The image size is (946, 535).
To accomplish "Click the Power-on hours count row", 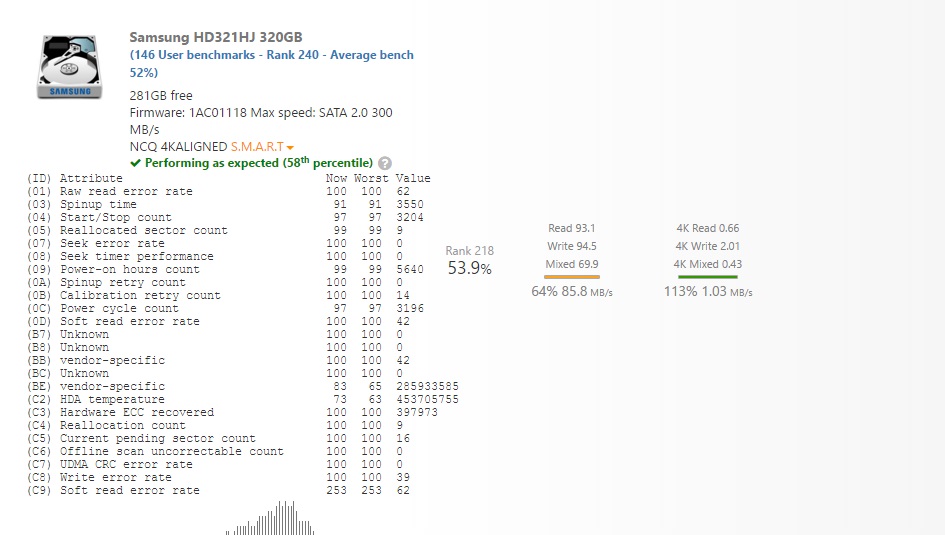I will coord(225,269).
